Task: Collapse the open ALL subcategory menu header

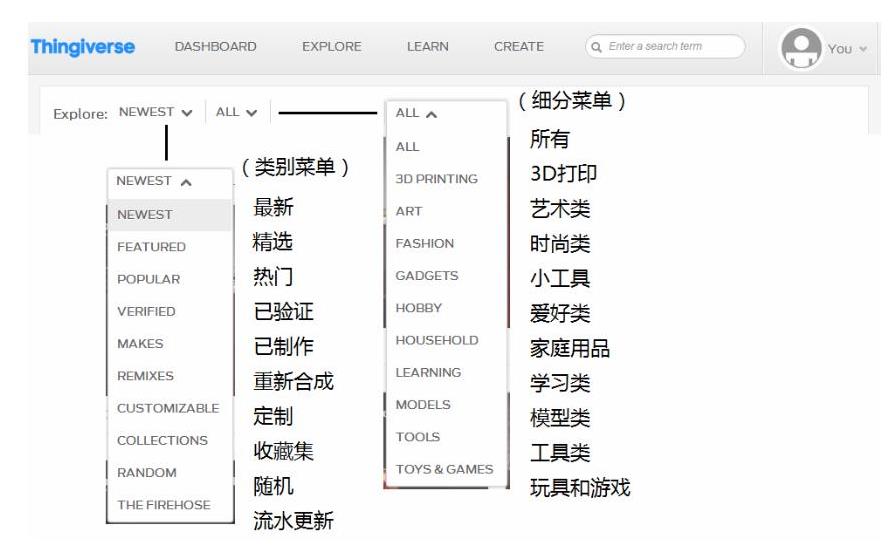Action: (417, 114)
